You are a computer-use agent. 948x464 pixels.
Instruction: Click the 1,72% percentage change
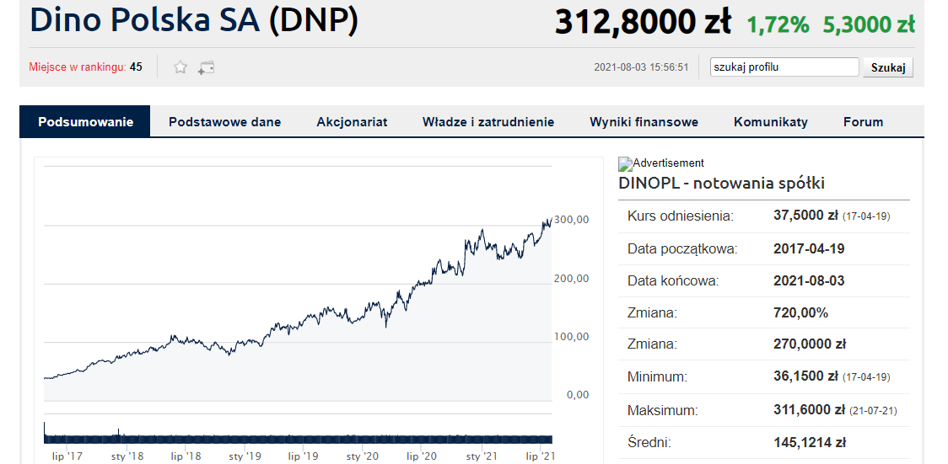tap(778, 25)
